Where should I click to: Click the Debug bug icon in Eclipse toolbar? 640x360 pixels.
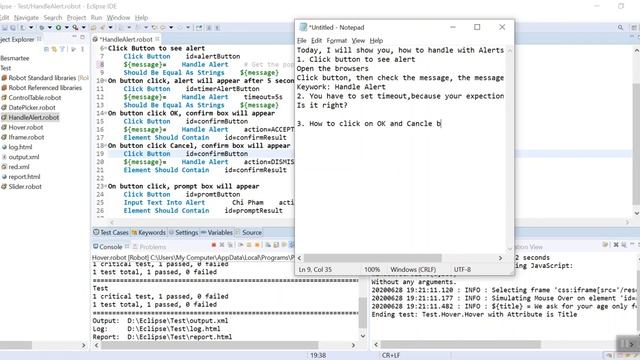click(x=42, y=27)
